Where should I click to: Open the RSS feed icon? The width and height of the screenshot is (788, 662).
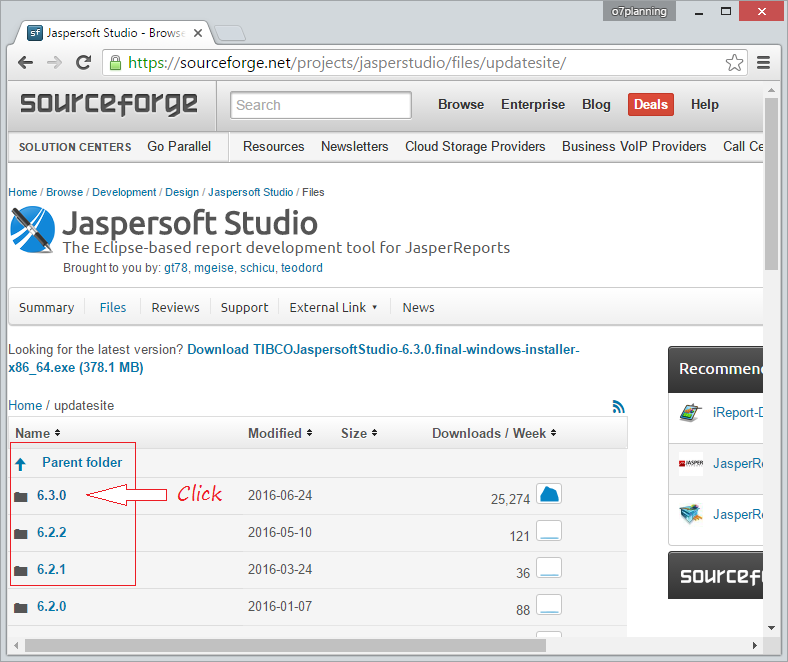[x=618, y=406]
